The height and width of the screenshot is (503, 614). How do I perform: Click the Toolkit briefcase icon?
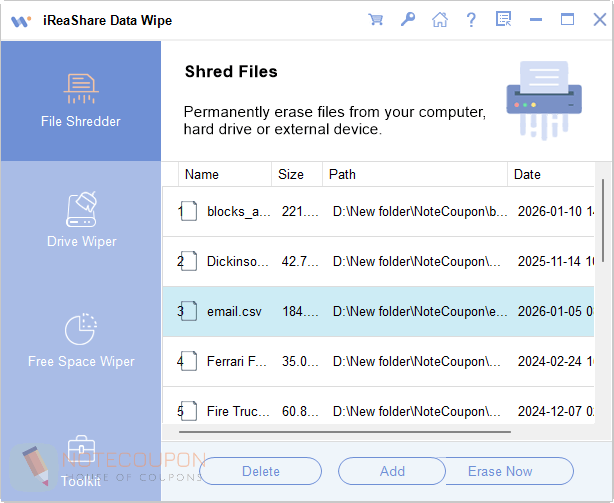81,450
